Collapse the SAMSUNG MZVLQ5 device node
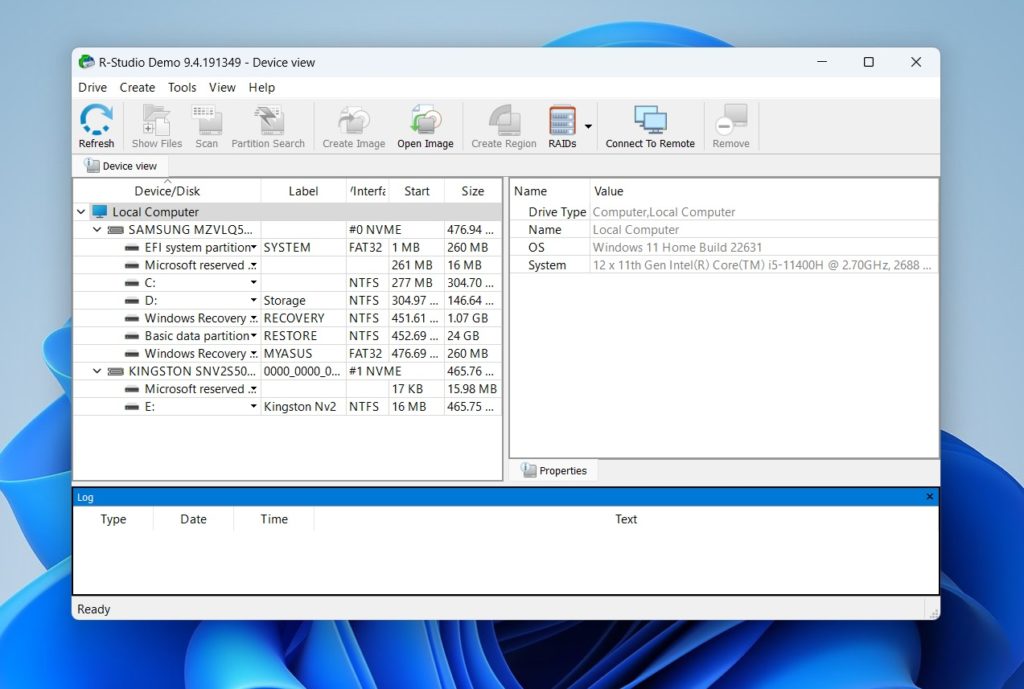 96,229
